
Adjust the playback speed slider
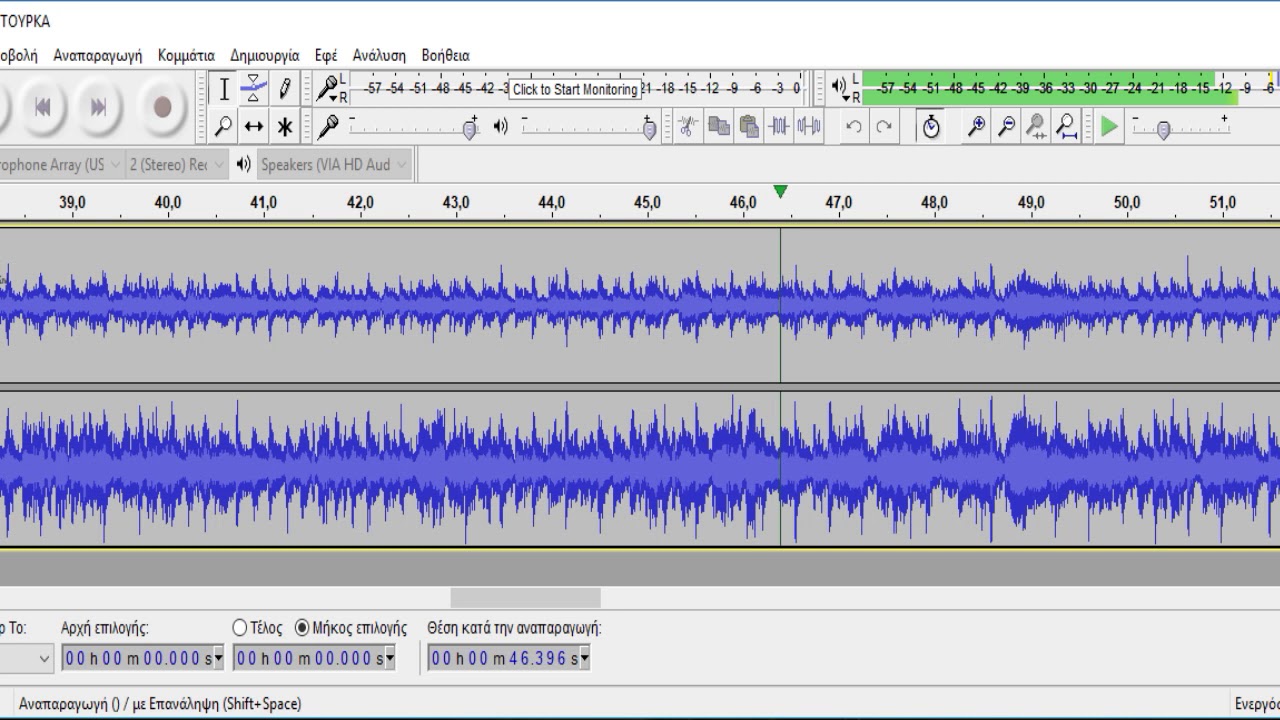pos(1163,129)
